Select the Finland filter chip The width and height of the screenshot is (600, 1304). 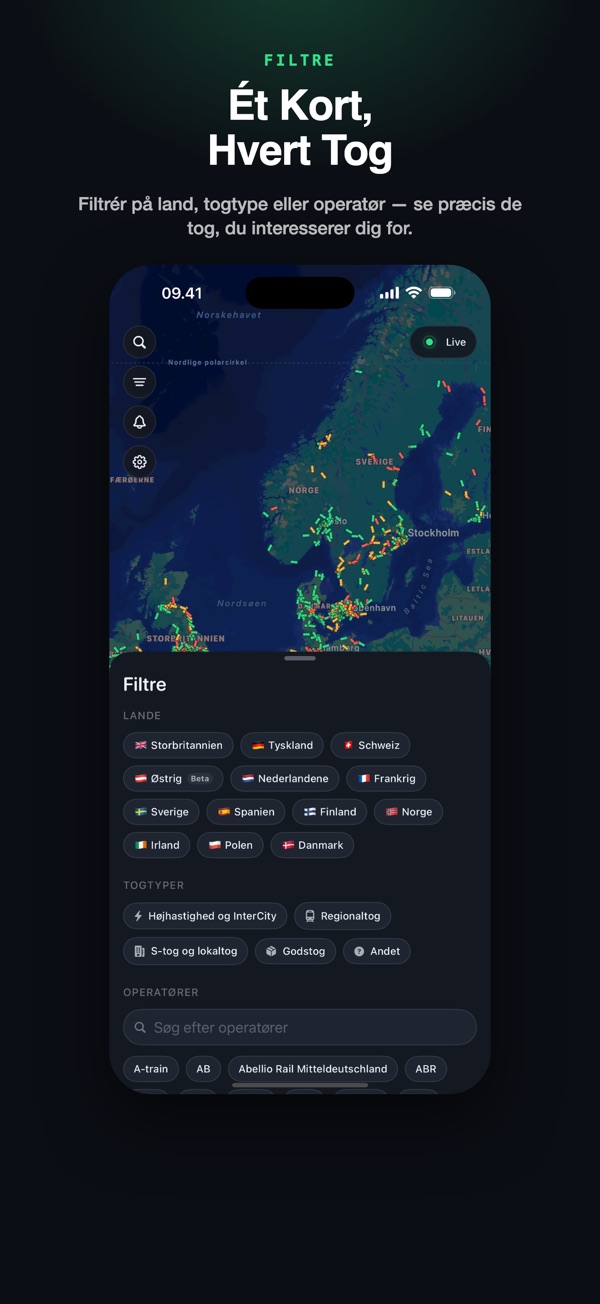(x=330, y=812)
